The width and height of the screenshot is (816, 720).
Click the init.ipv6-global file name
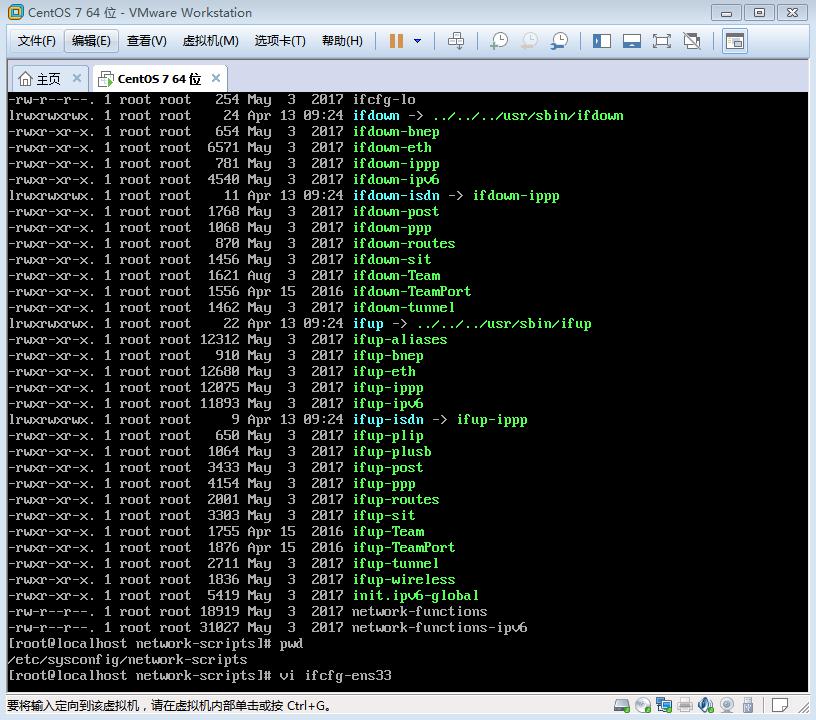pyautogui.click(x=415, y=596)
